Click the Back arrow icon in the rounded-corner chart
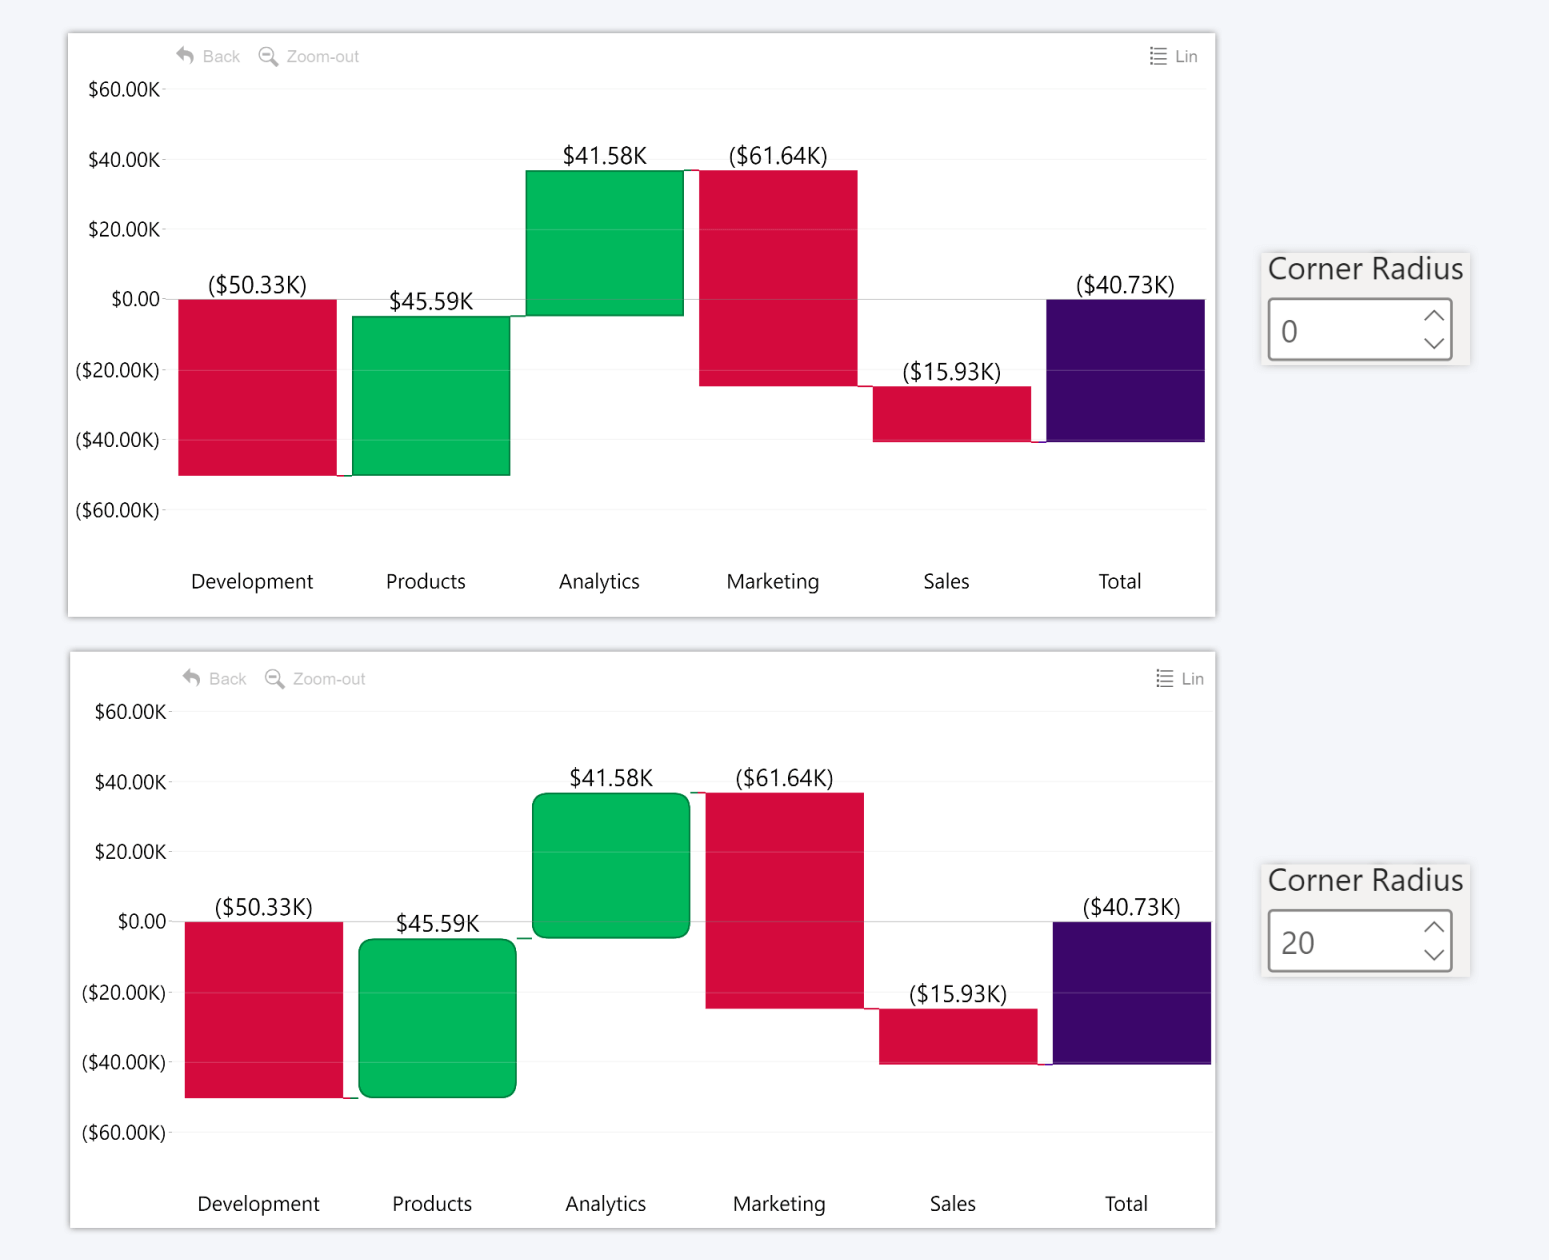This screenshot has height=1260, width=1549. tap(192, 678)
